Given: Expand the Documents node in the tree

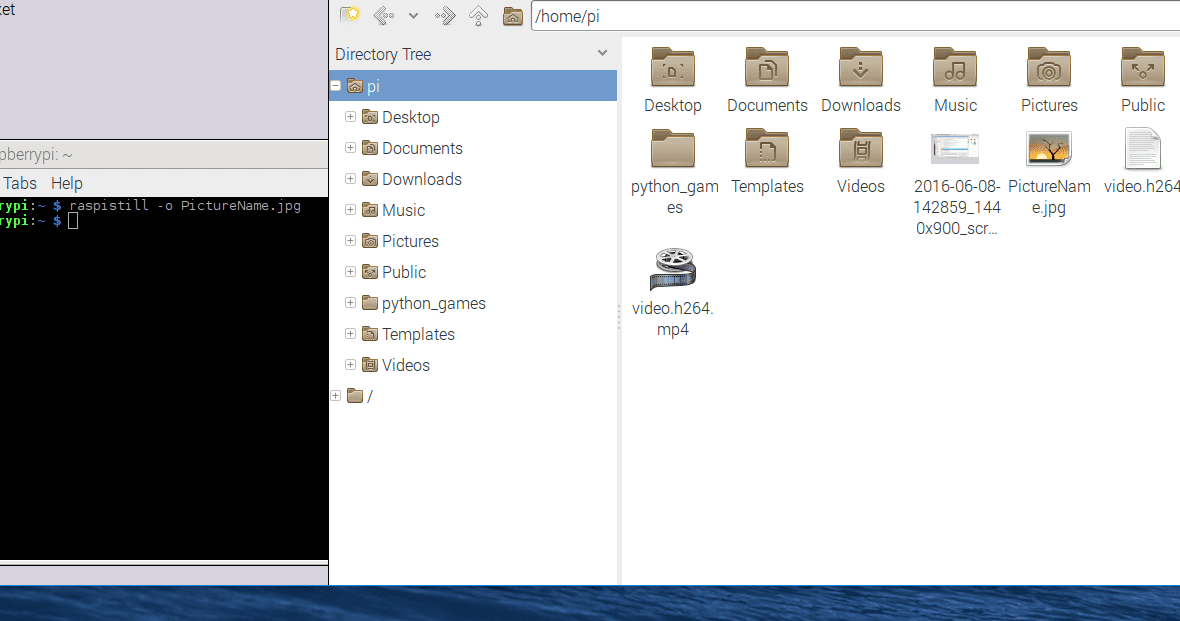Looking at the screenshot, I should point(350,148).
